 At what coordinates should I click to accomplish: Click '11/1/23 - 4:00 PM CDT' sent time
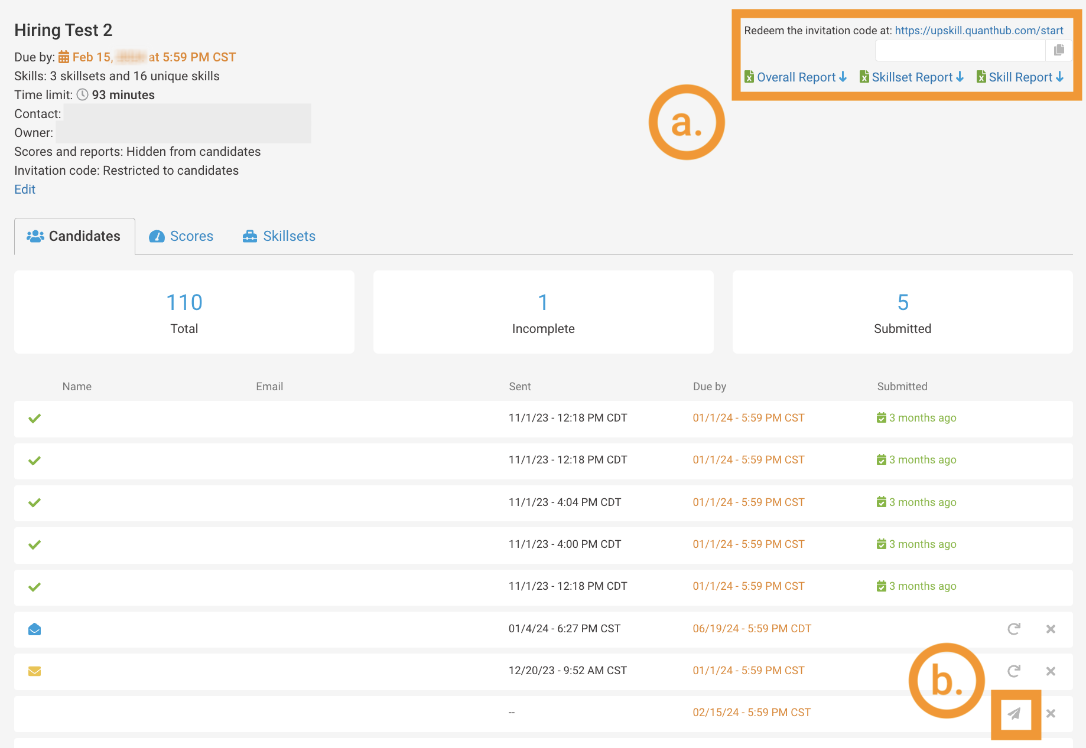564,544
